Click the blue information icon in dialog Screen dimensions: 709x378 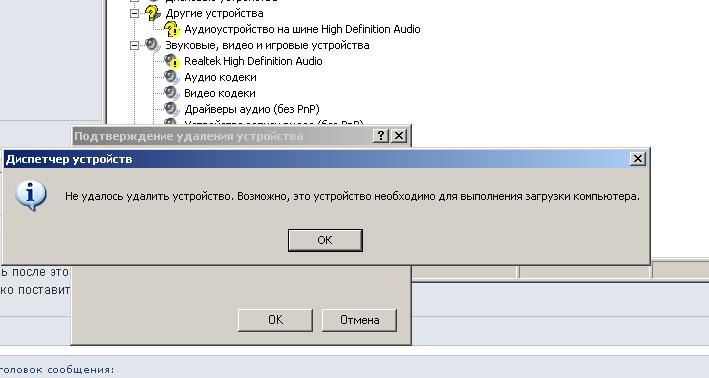tap(31, 195)
